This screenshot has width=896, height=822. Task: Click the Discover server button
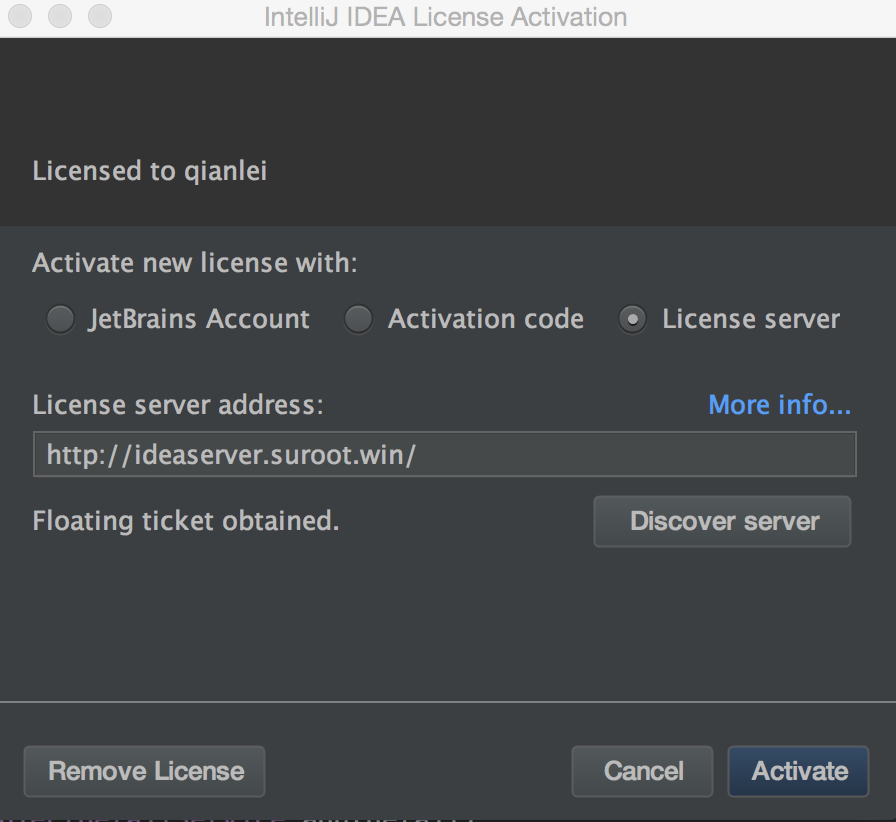click(x=722, y=521)
